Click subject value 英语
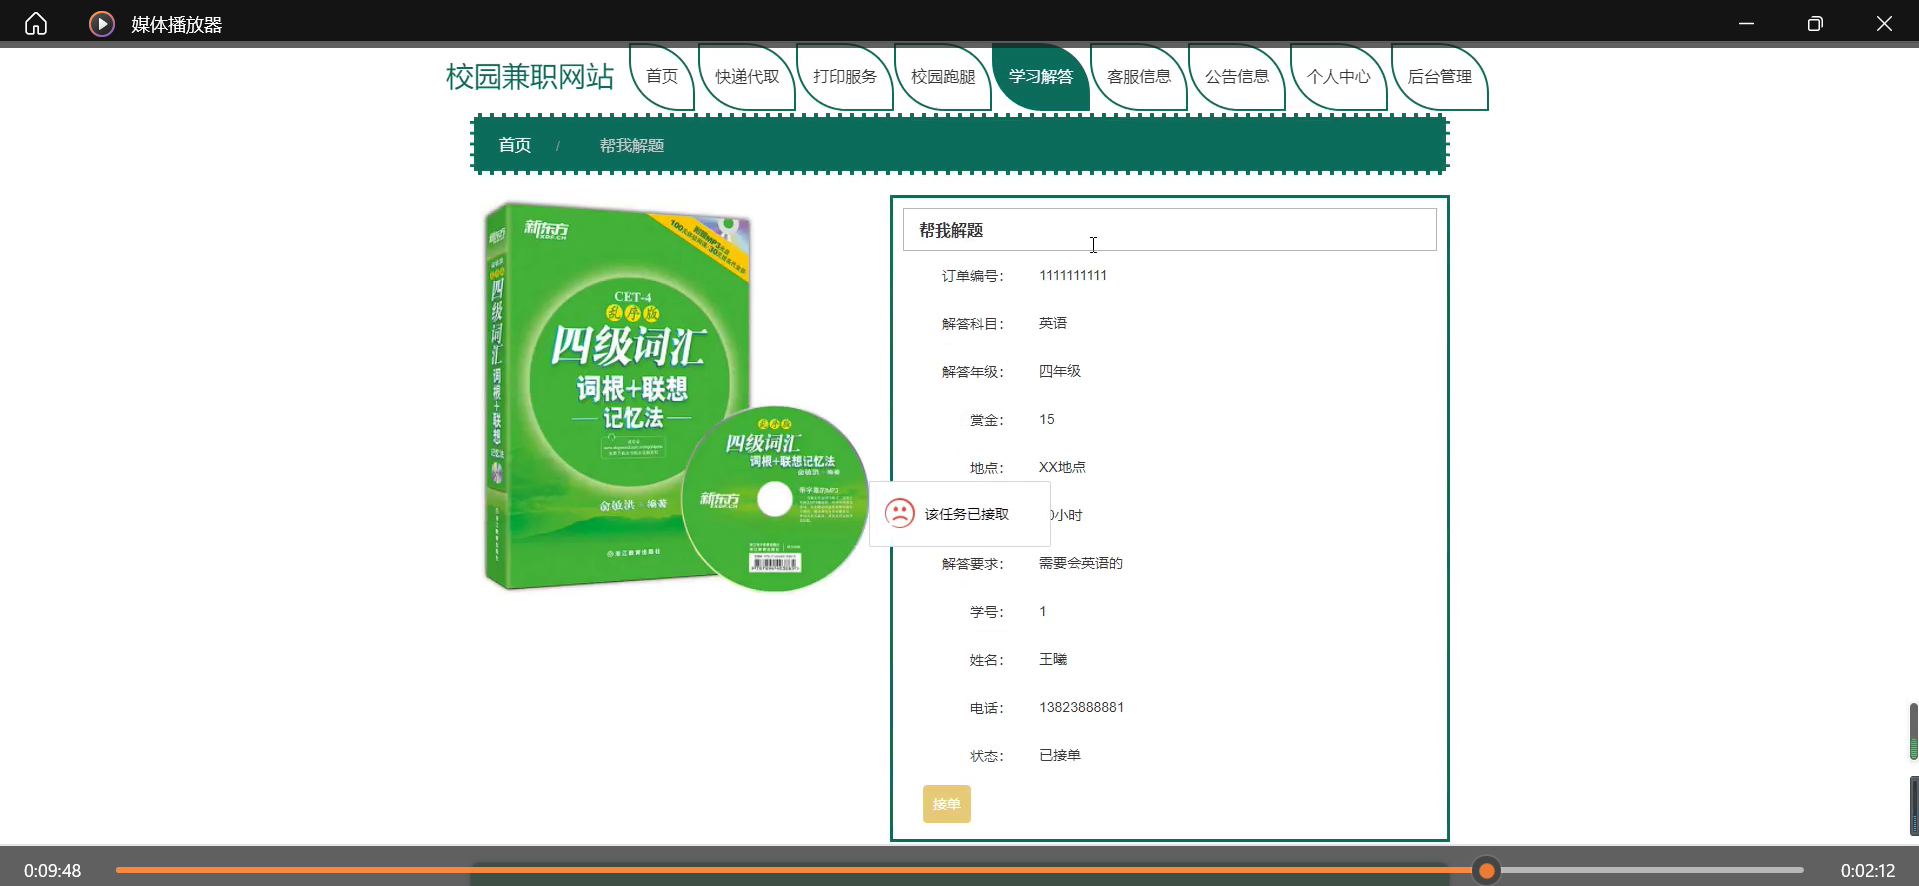 point(1053,323)
